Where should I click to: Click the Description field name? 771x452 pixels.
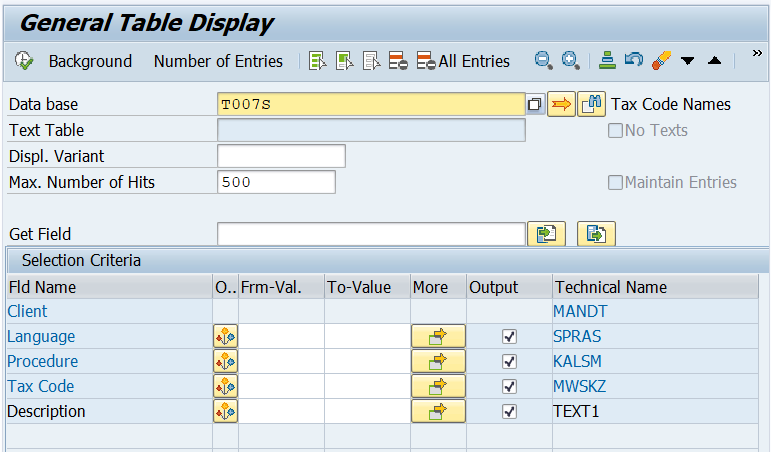point(46,411)
